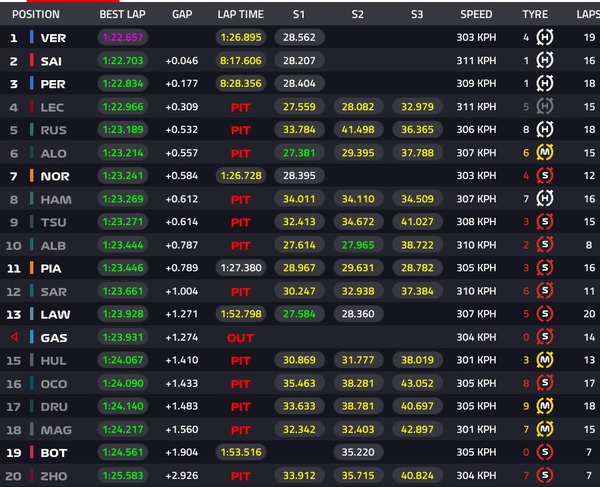Click LEC's red PIT status
This screenshot has width=600, height=487.
(241, 107)
